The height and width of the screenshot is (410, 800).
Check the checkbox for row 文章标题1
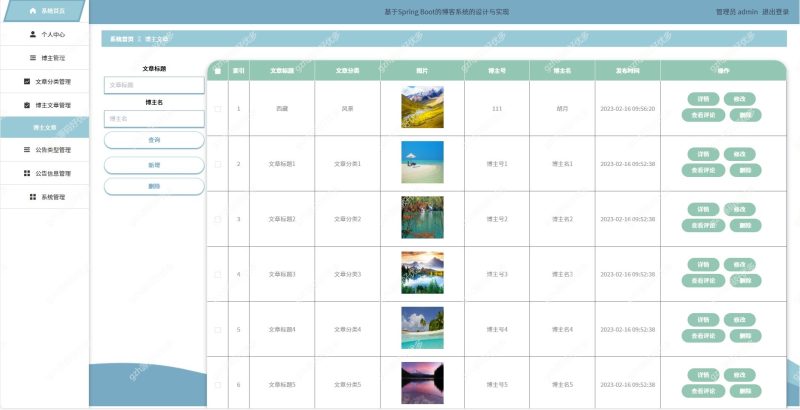pos(218,164)
